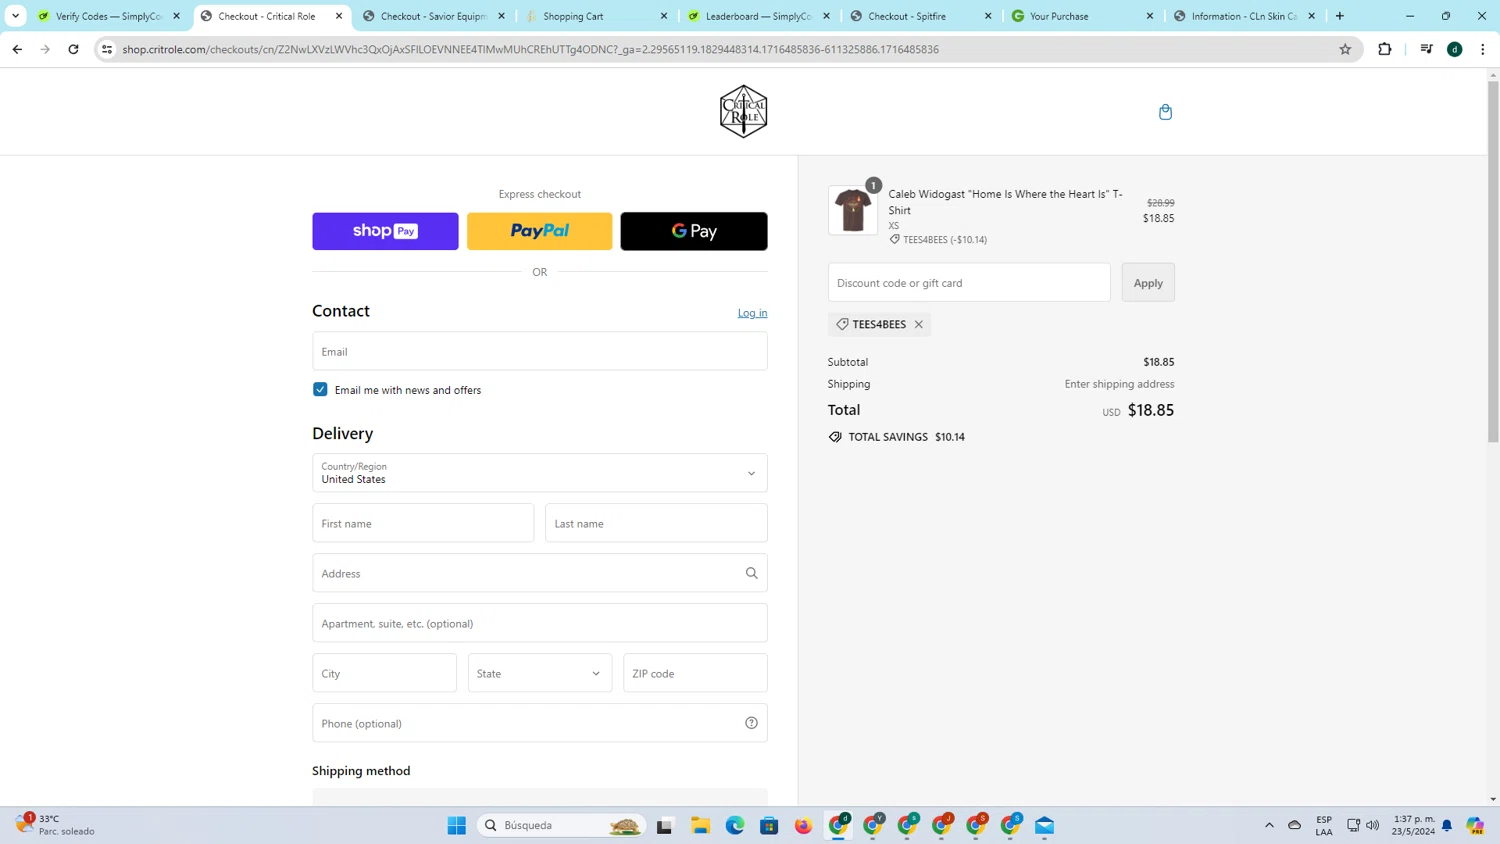The width and height of the screenshot is (1500, 844).
Task: Bookmark this page with the star icon
Action: point(1345,49)
